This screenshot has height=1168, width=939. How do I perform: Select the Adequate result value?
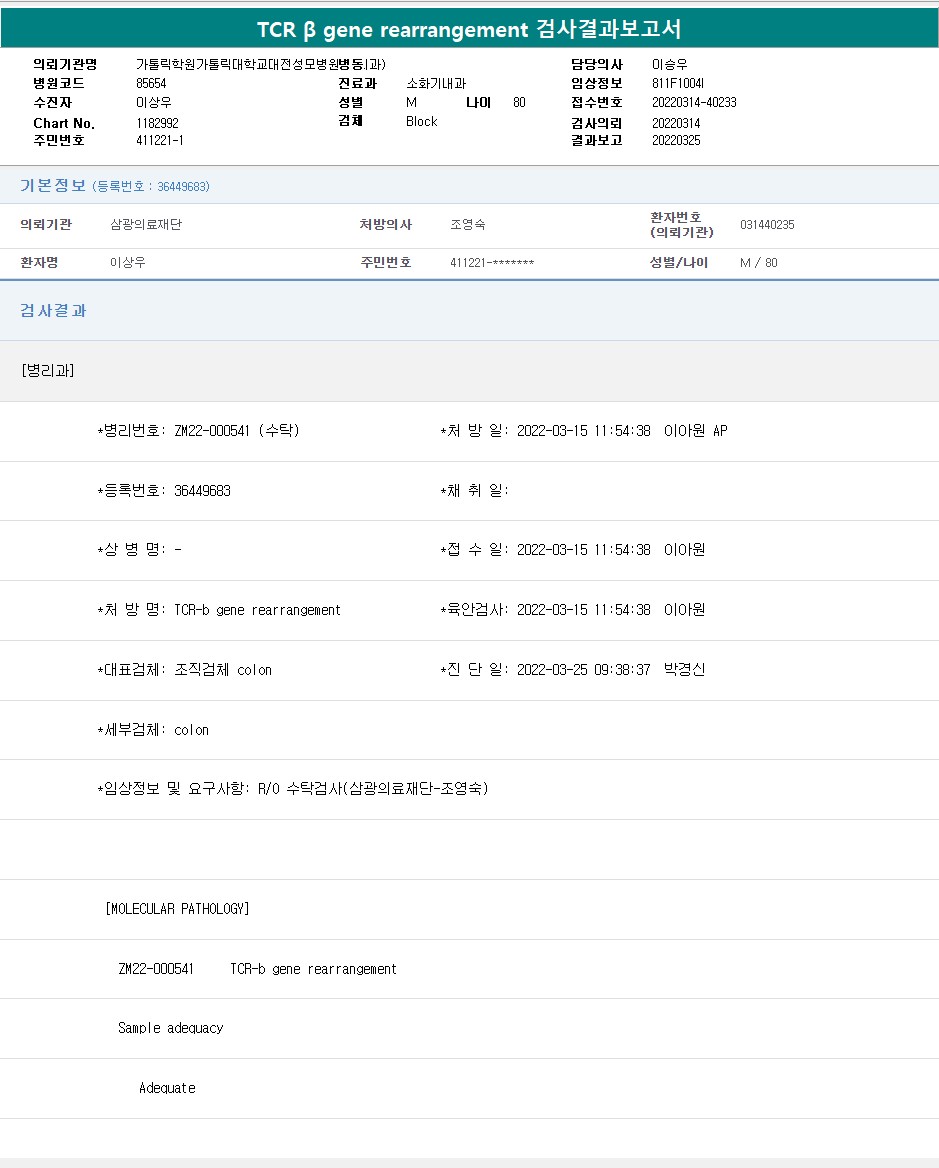[x=167, y=1088]
